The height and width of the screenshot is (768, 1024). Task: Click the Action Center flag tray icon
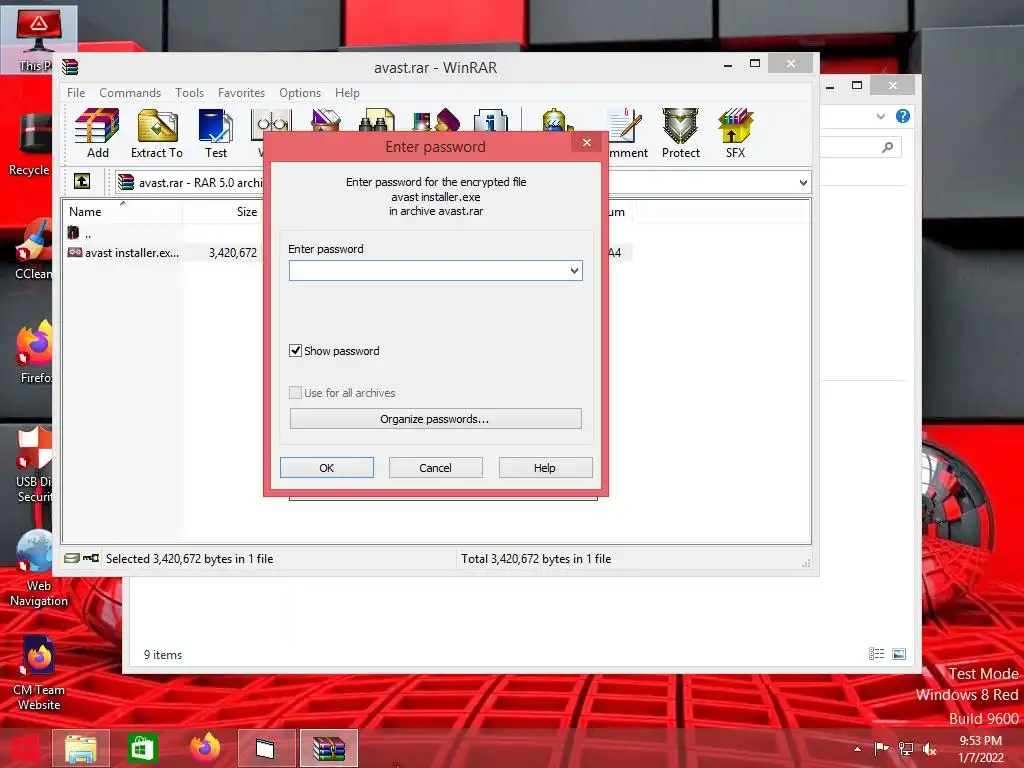coord(881,748)
